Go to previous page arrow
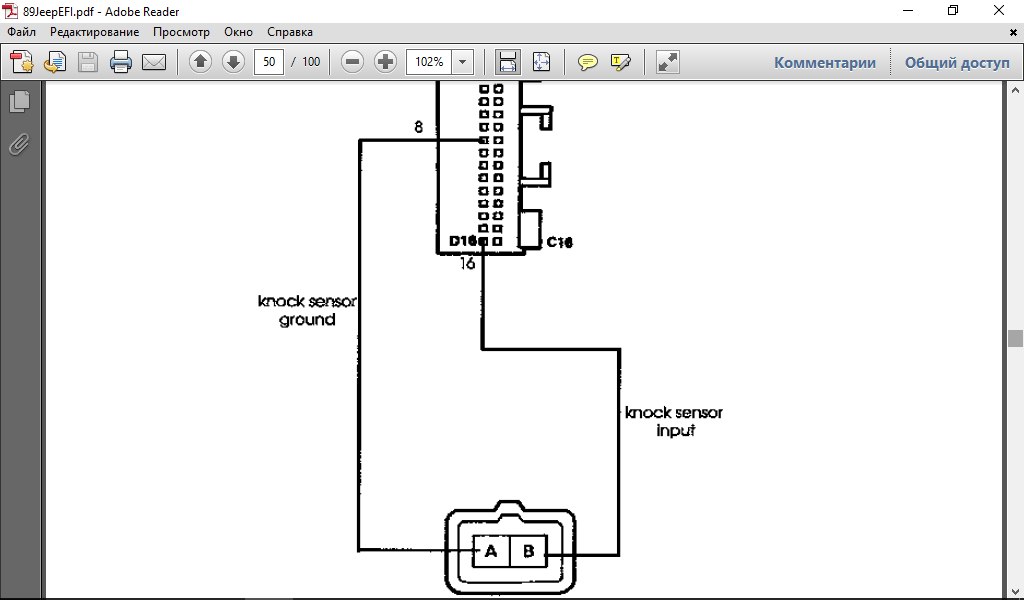 coord(200,62)
